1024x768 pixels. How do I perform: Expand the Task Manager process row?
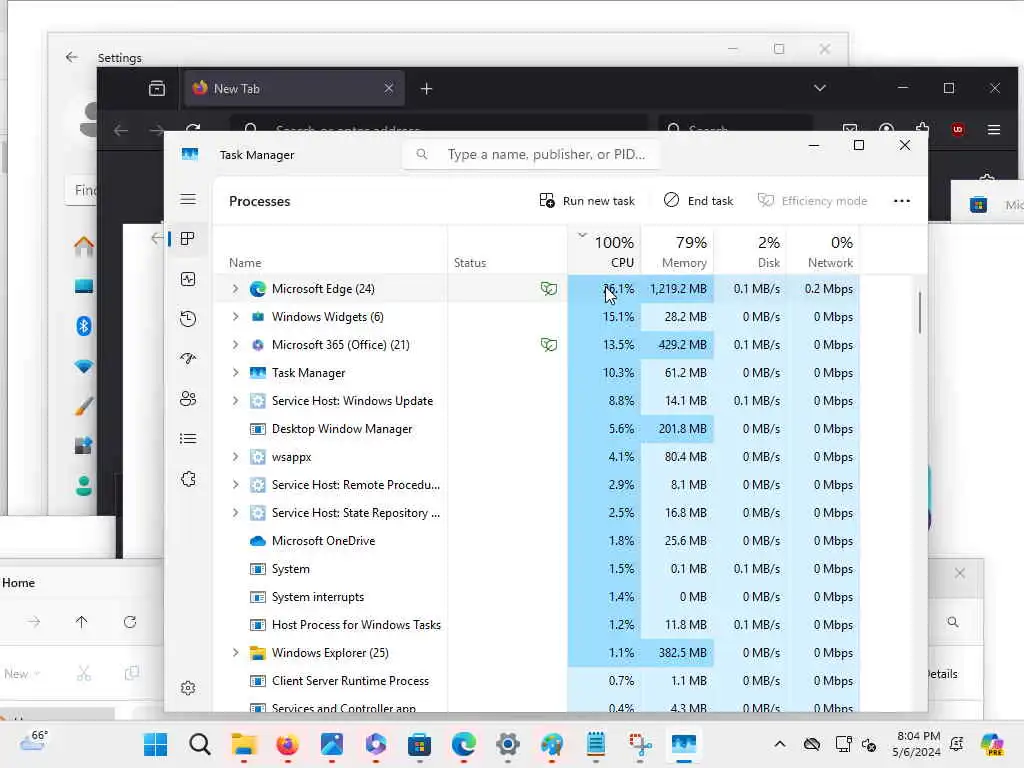(236, 373)
